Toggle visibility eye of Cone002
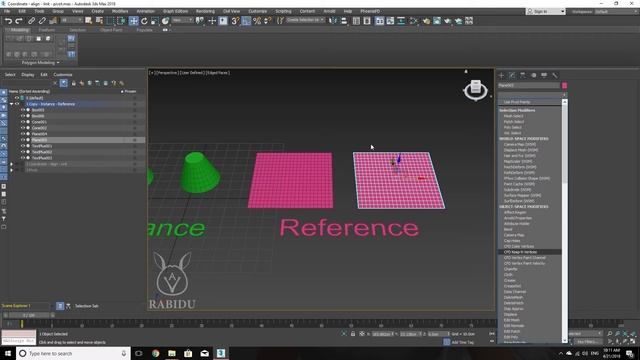640x360 pixels. (23, 128)
